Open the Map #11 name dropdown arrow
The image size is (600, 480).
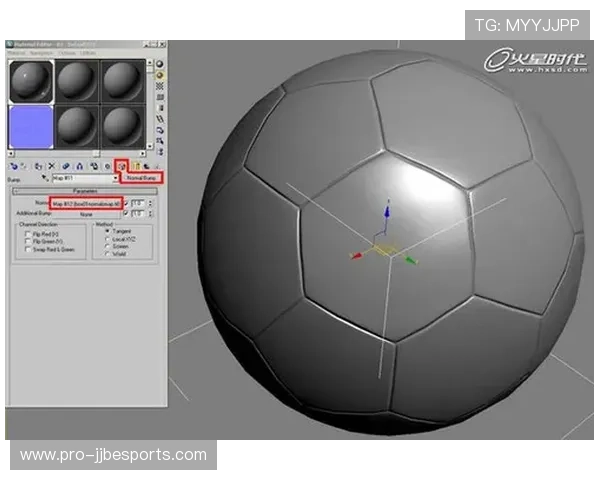[x=115, y=178]
